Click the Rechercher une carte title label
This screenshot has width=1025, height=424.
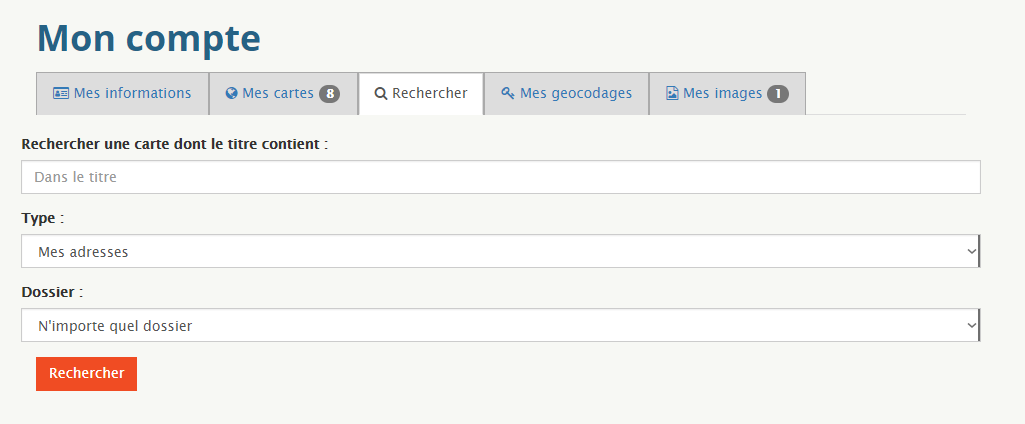point(175,144)
